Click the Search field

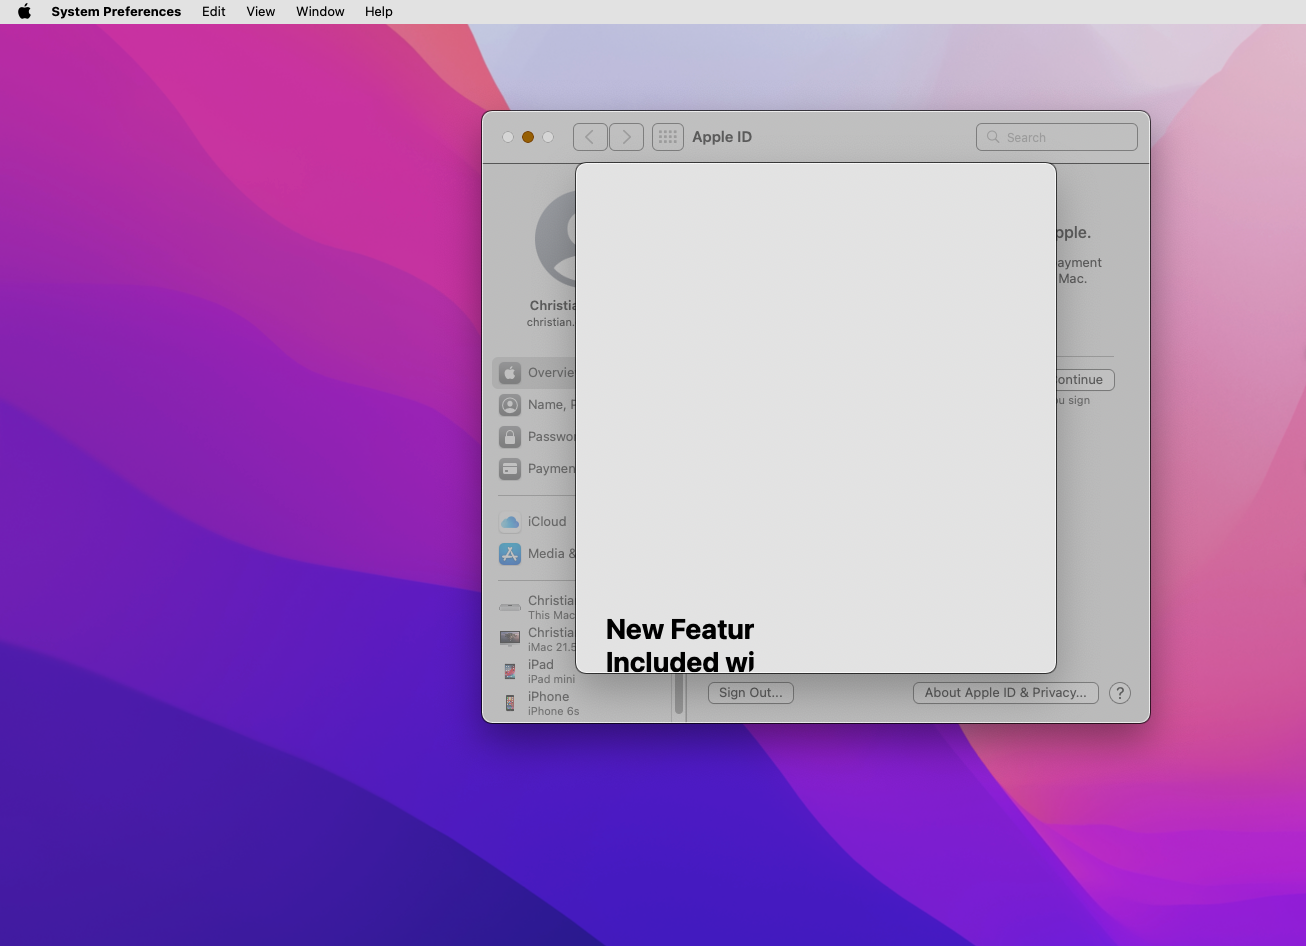(x=1057, y=137)
